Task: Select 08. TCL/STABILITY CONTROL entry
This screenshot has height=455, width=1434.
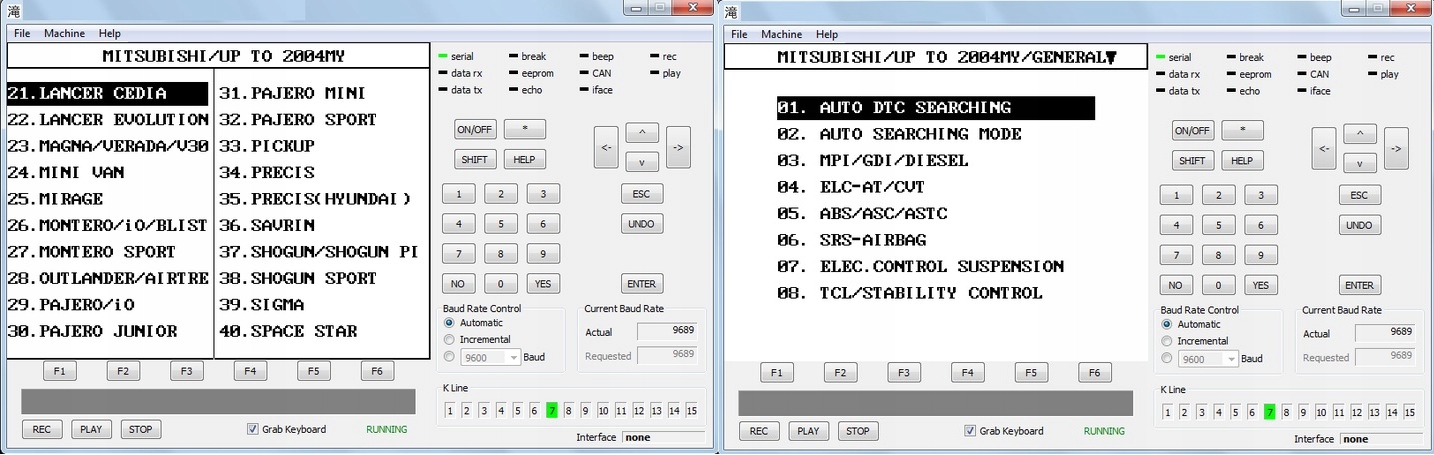Action: coord(910,293)
